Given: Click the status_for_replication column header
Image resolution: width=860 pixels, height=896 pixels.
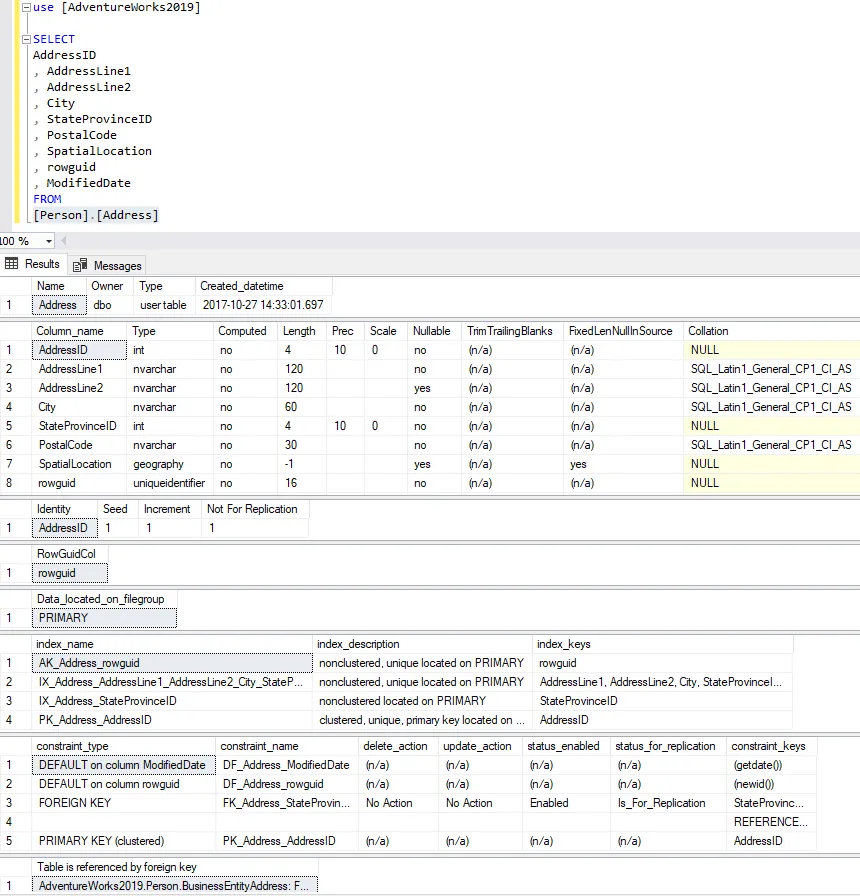Looking at the screenshot, I should tap(667, 746).
